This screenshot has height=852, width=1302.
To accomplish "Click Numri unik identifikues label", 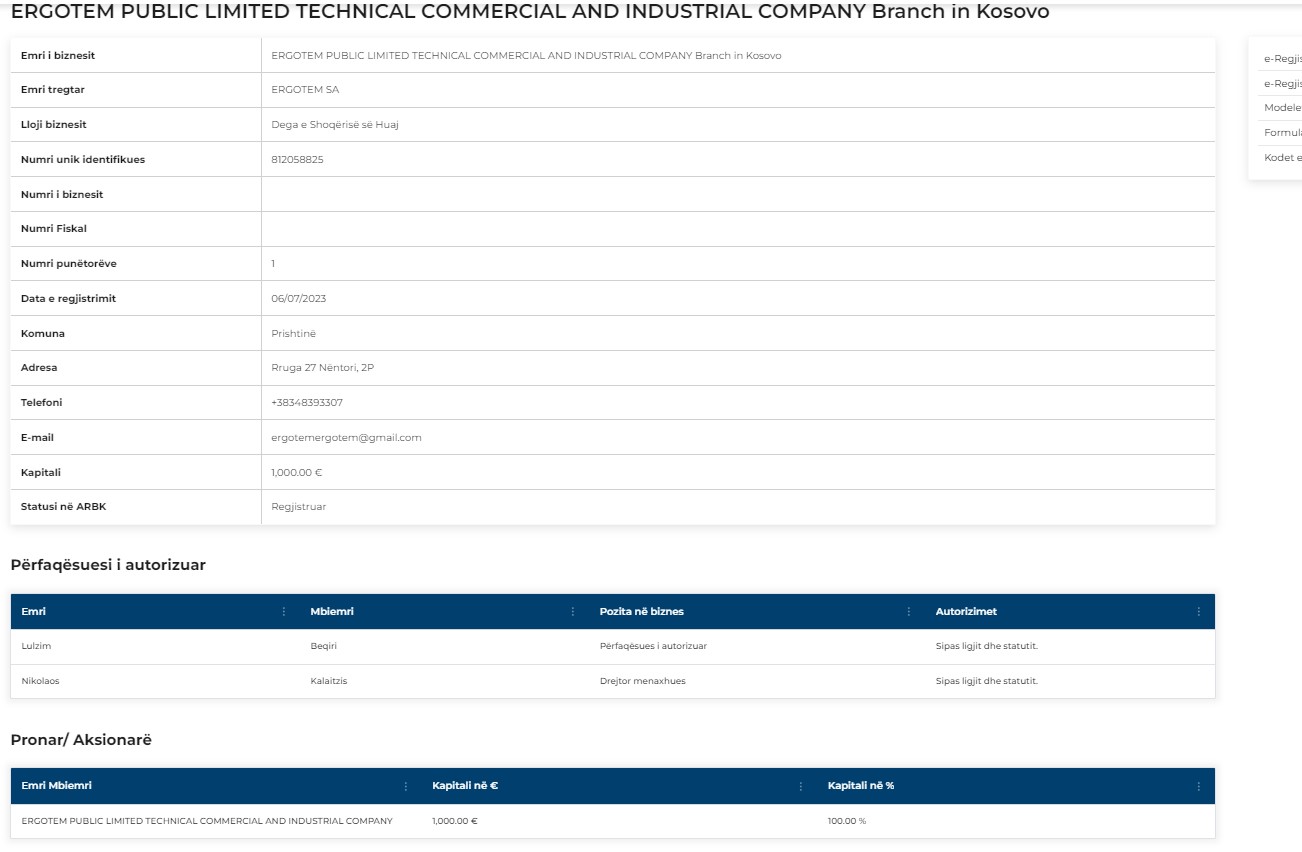I will (x=83, y=160).
